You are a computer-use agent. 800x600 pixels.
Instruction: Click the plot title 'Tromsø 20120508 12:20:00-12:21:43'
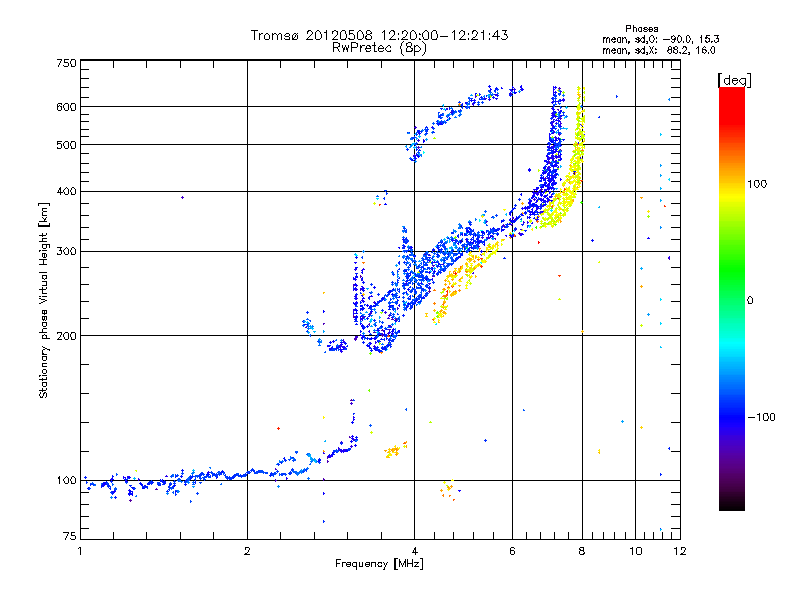coord(379,35)
